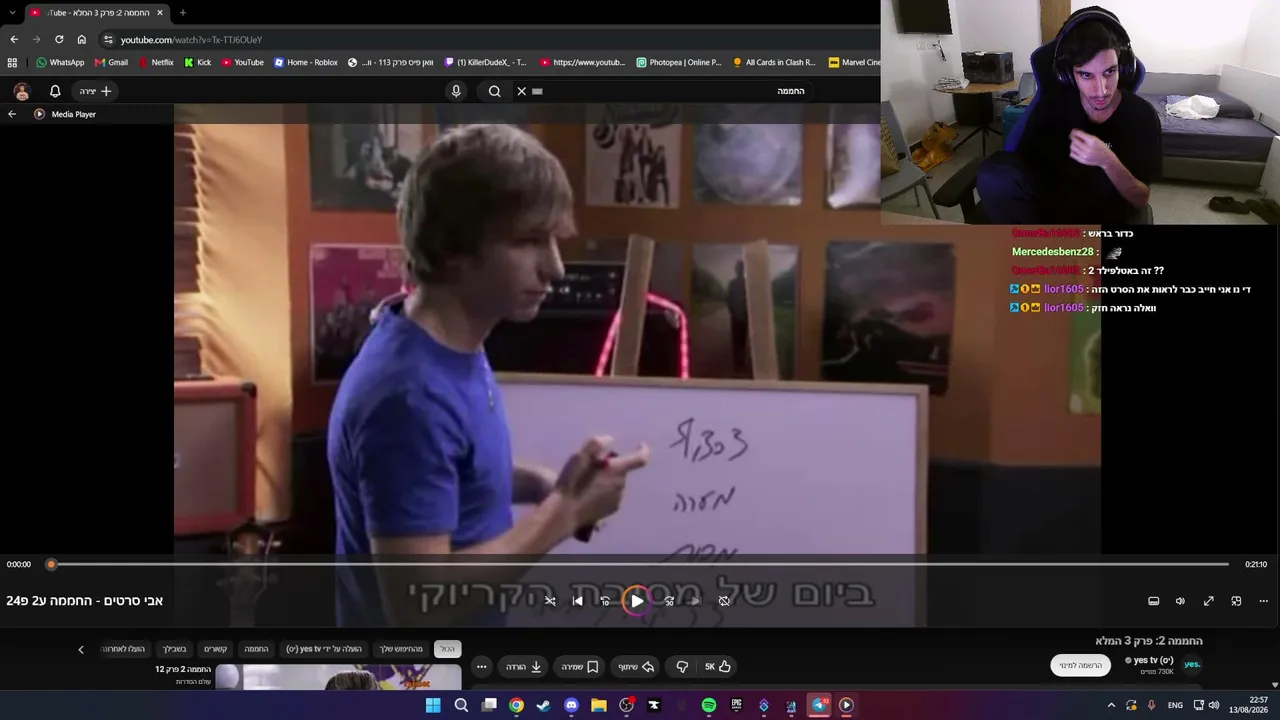Reload the page in the browser
1280x720 pixels.
59,39
